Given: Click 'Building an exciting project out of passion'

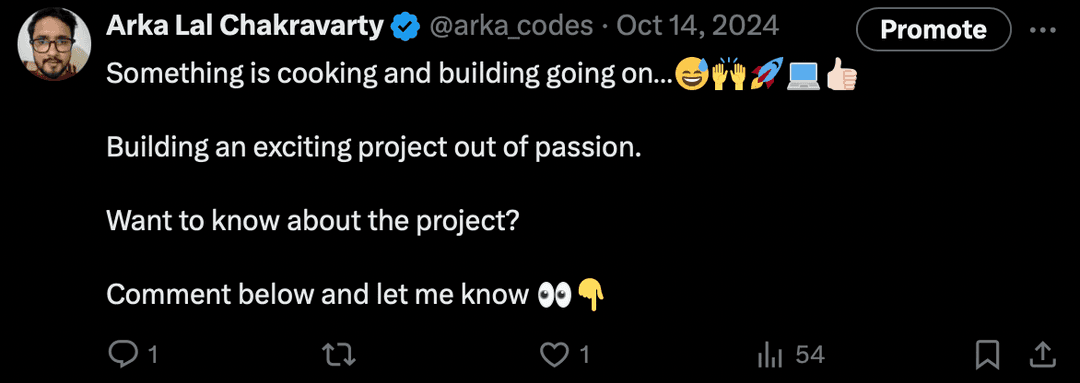Looking at the screenshot, I should click(373, 147).
